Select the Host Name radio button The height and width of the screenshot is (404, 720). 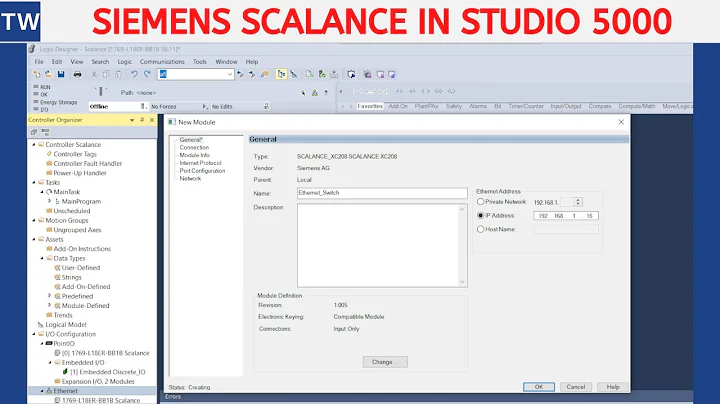480,229
